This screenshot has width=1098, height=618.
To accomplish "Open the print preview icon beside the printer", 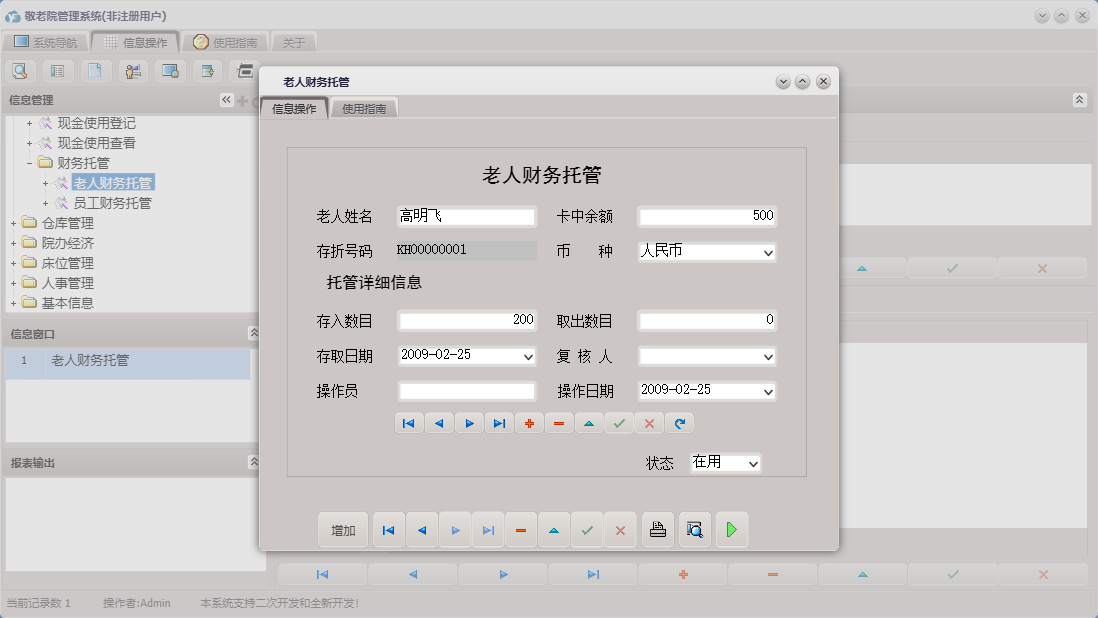I will point(693,530).
